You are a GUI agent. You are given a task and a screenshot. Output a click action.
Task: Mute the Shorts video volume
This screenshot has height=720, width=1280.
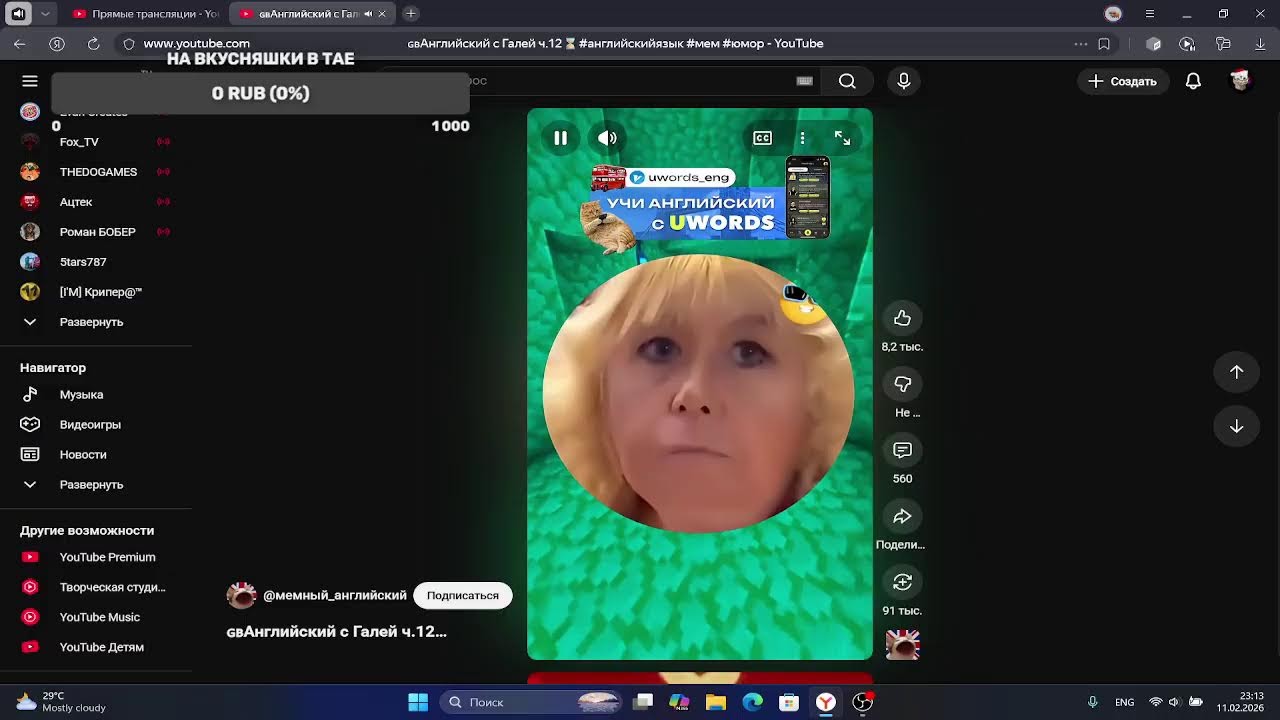pos(607,138)
